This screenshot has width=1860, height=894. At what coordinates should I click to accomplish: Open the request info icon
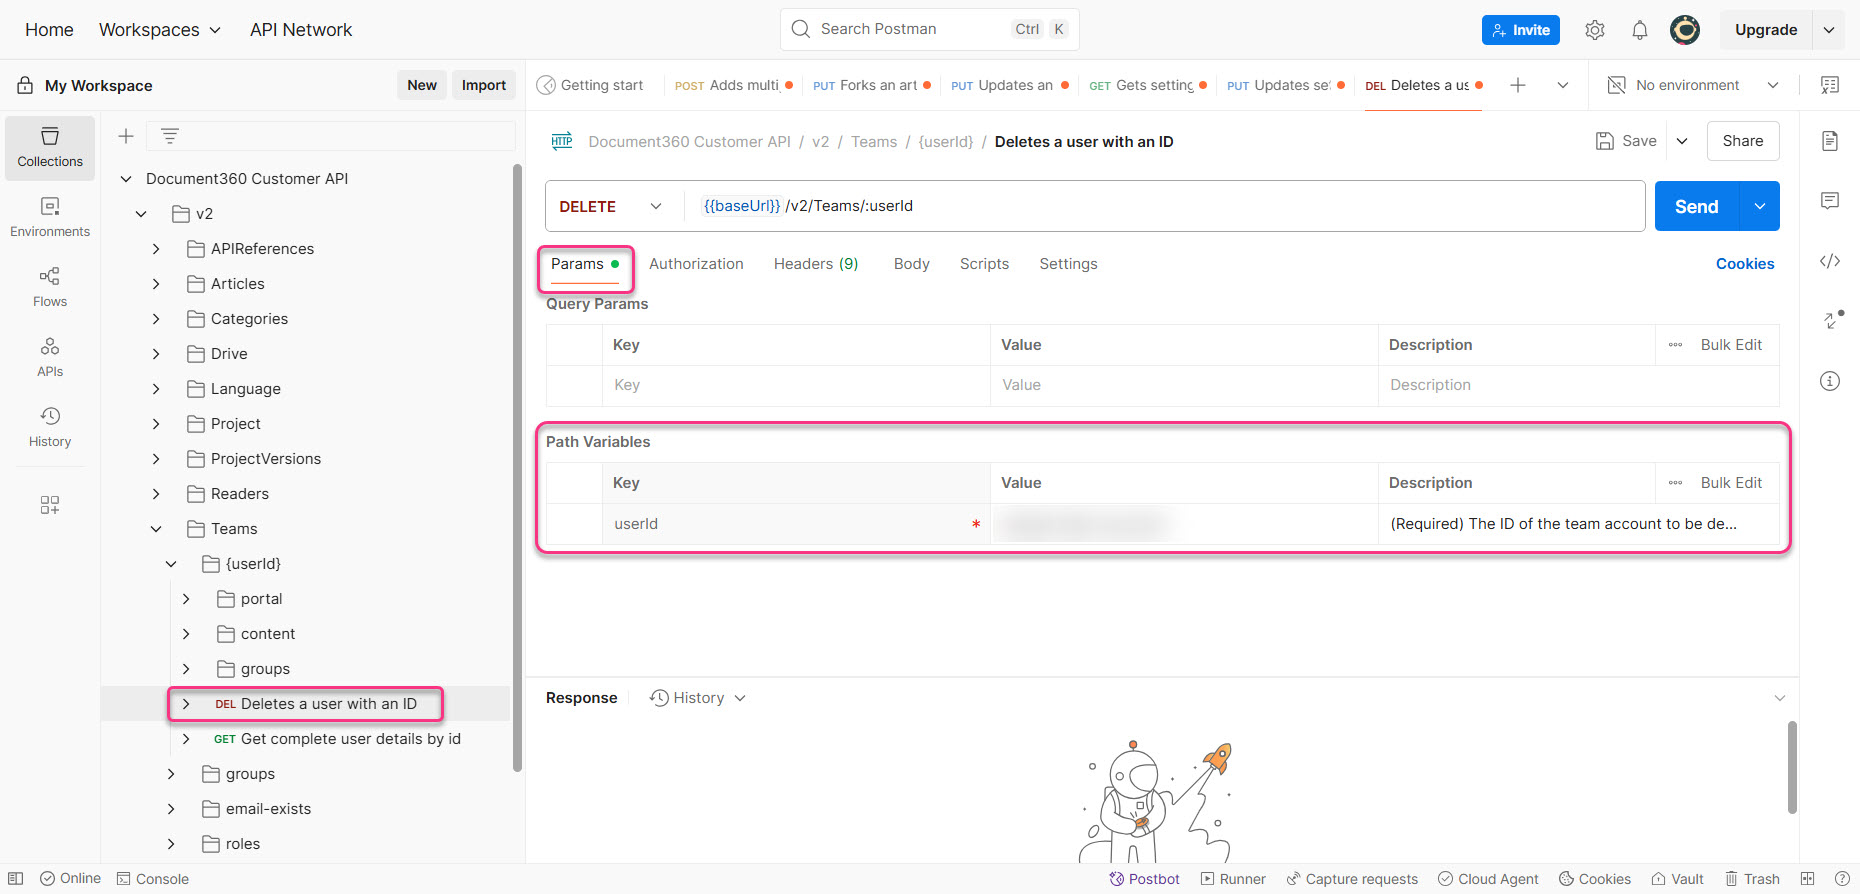(x=1830, y=381)
